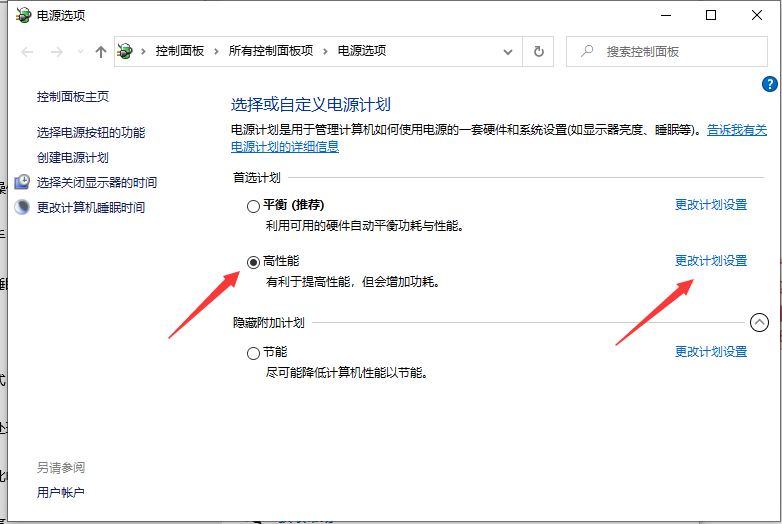Click the refresh button in address bar

point(539,51)
